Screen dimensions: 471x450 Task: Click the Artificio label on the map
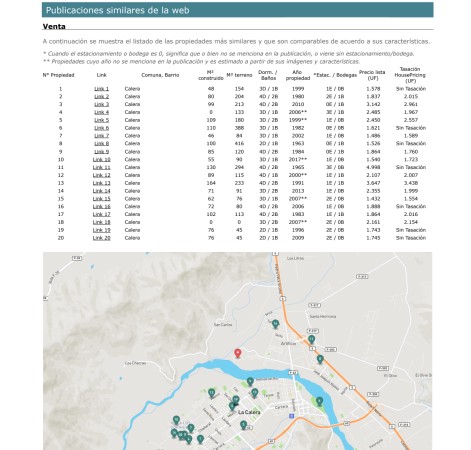(x=288, y=343)
